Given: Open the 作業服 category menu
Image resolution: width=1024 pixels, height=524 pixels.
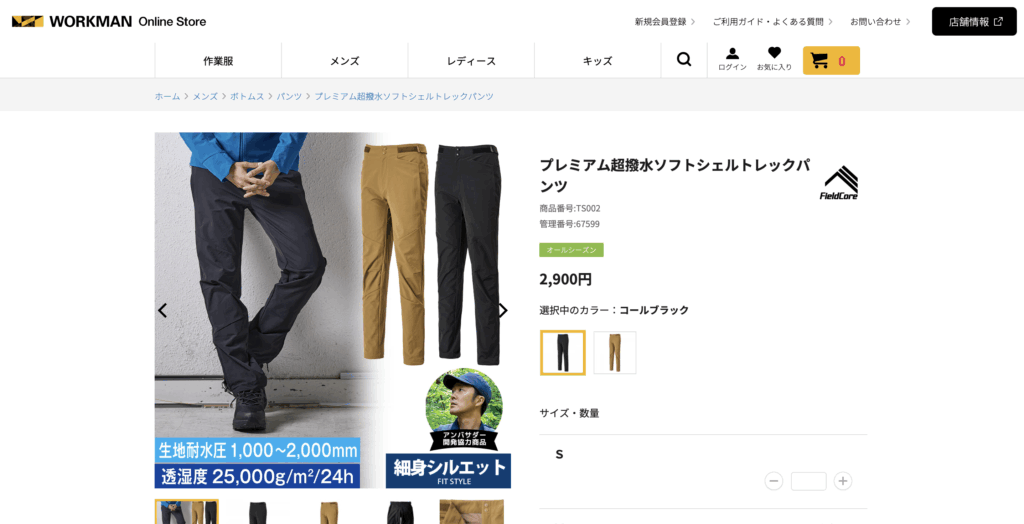Looking at the screenshot, I should tap(218, 61).
